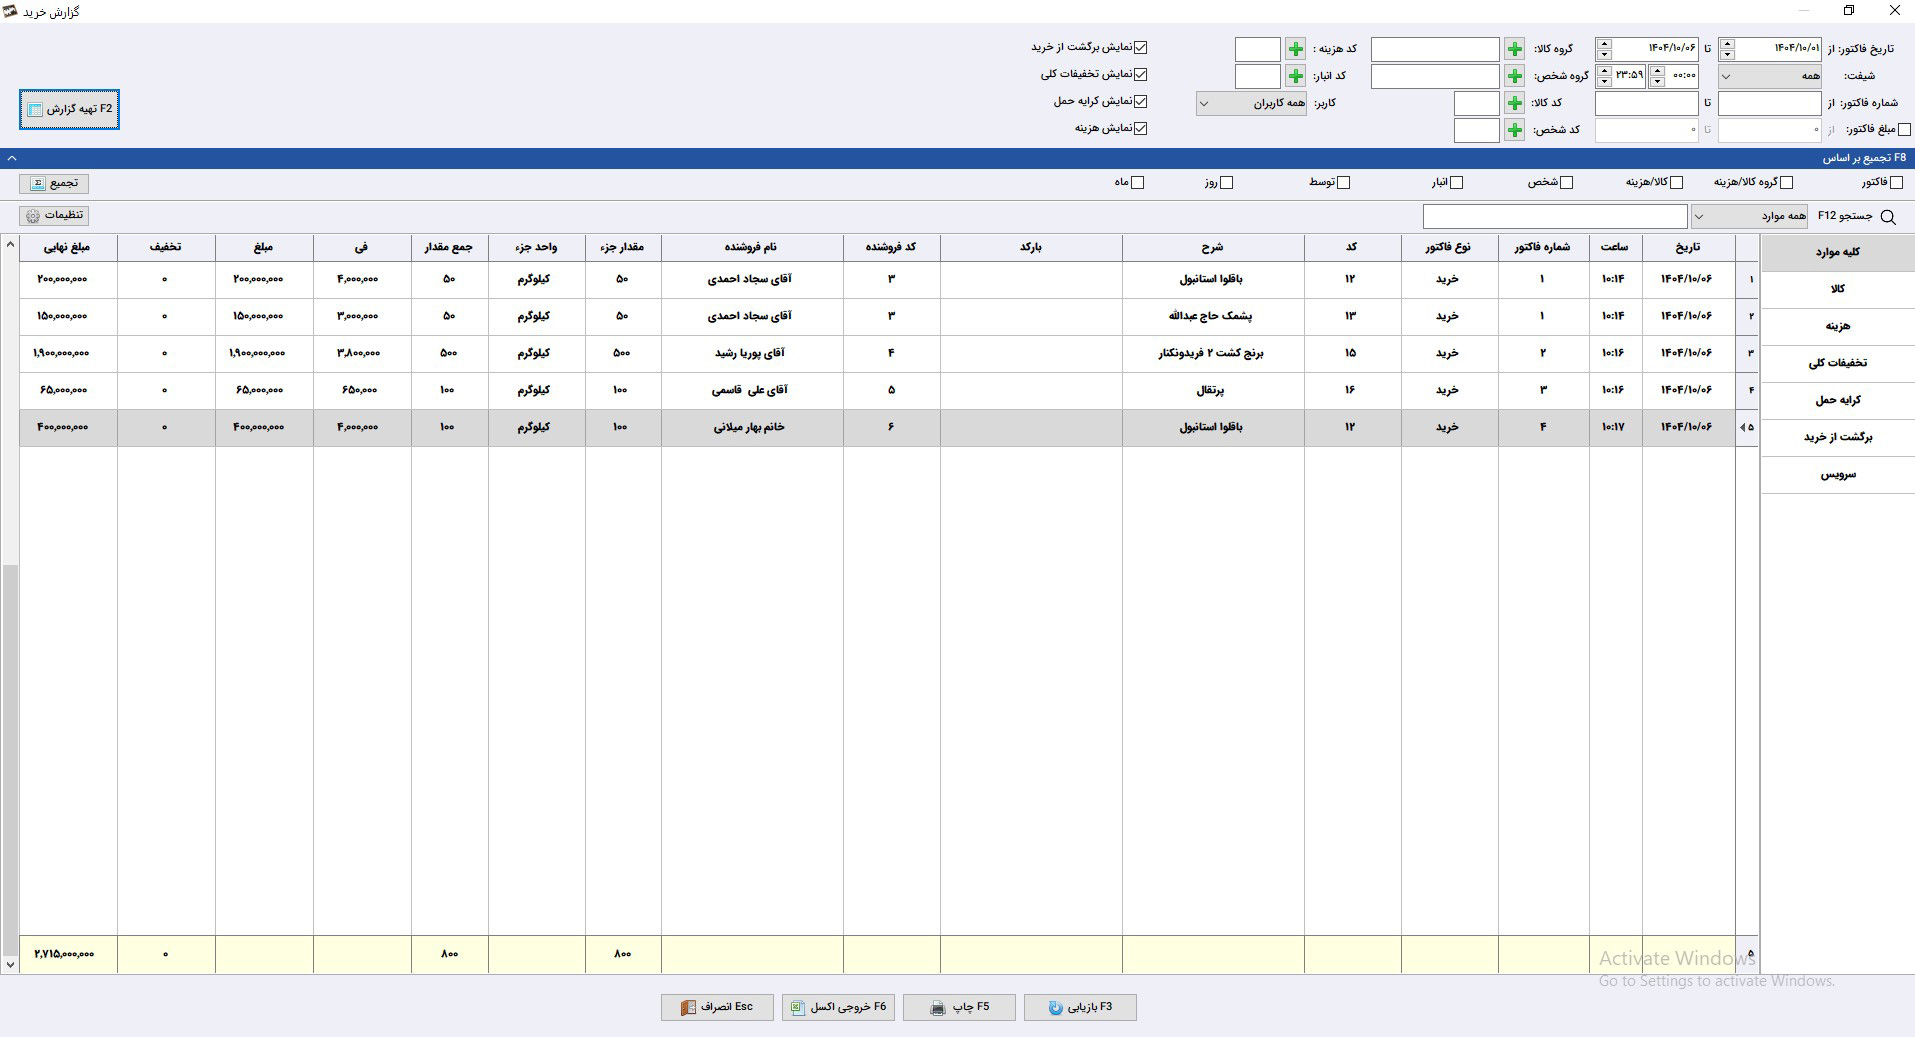This screenshot has width=1915, height=1037.
Task: Toggle نمایش کرایه حمل checkbox
Action: 1141,101
